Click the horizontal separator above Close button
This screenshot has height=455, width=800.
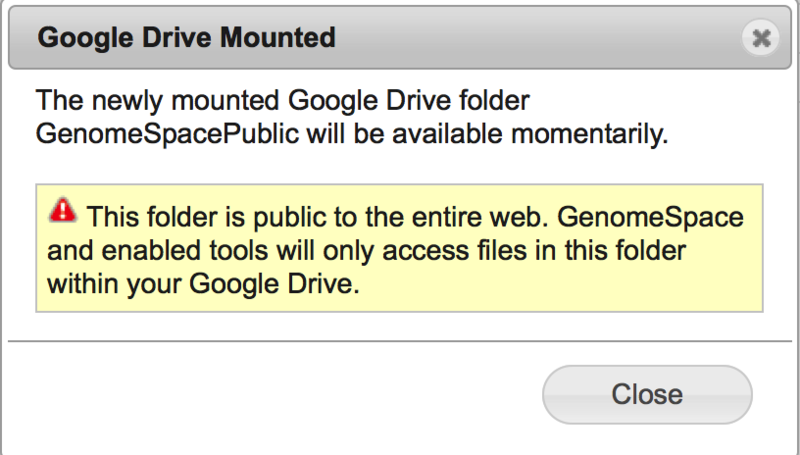400,341
